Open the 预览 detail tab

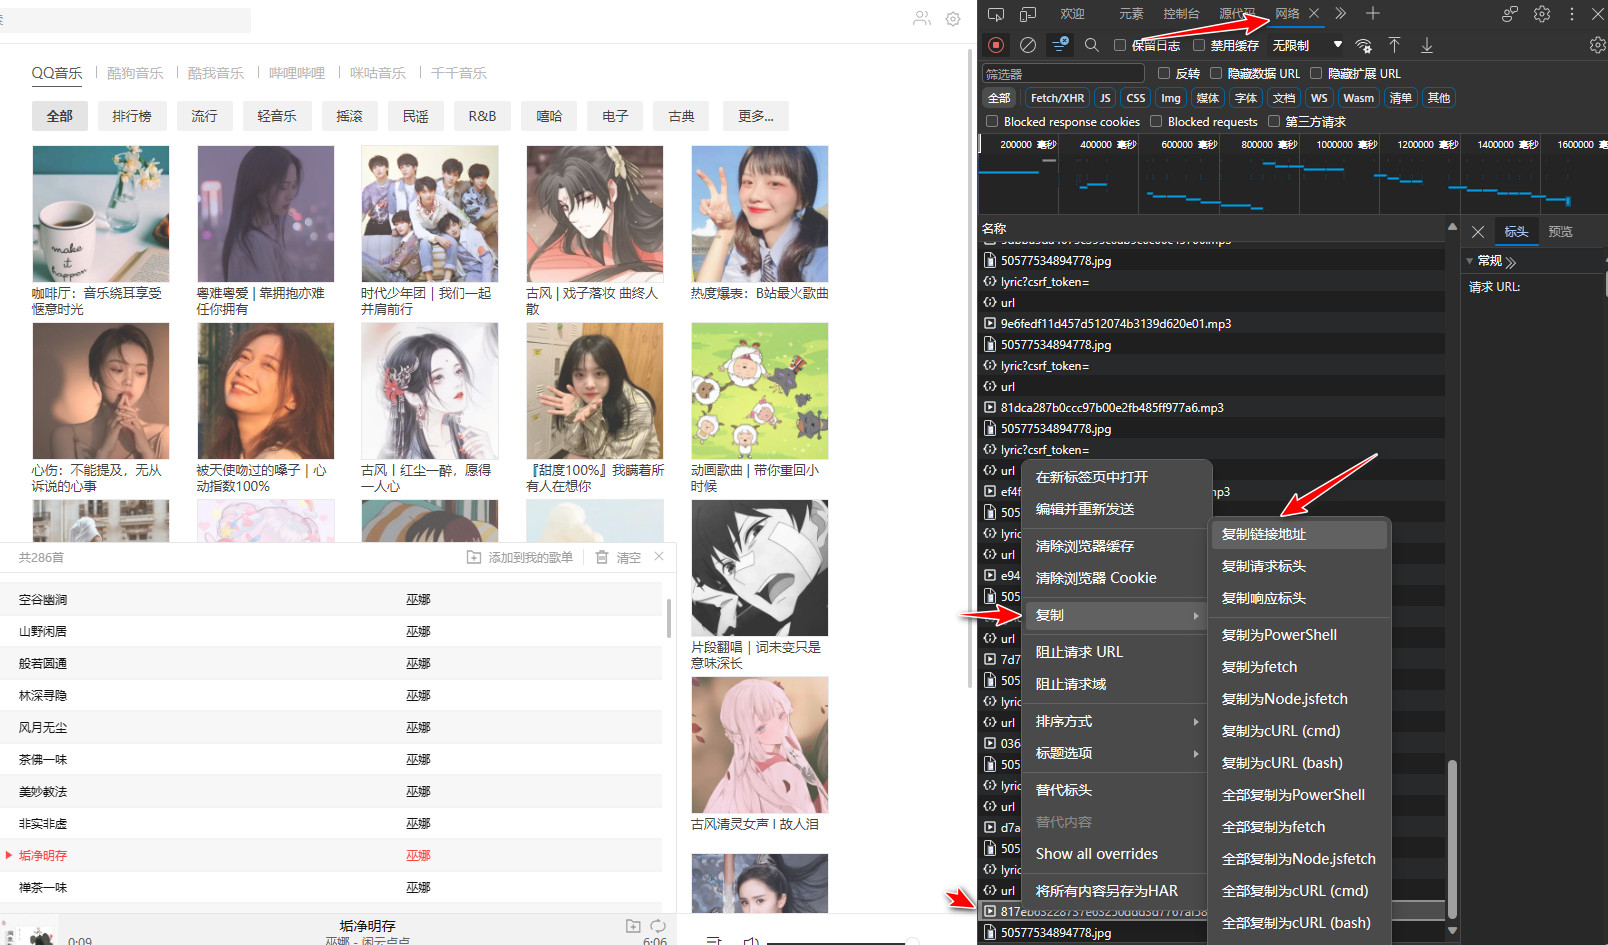tap(1560, 232)
